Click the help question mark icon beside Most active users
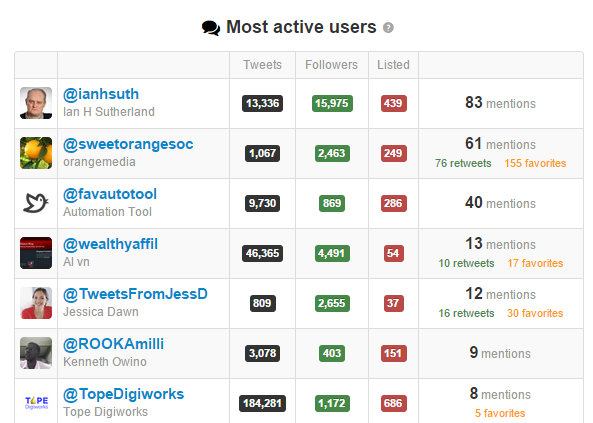Screen dimensions: 593x423 (x=388, y=28)
